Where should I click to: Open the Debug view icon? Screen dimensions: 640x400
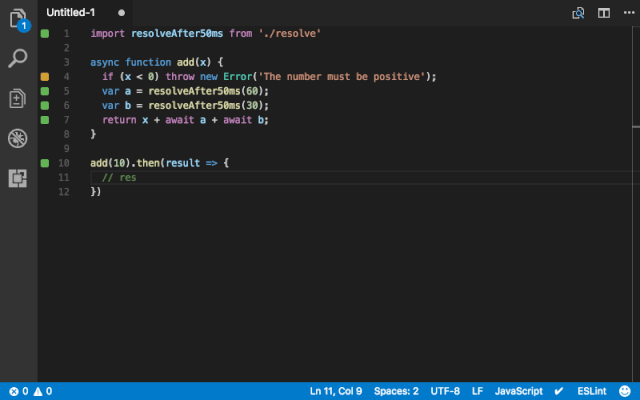coord(18,138)
